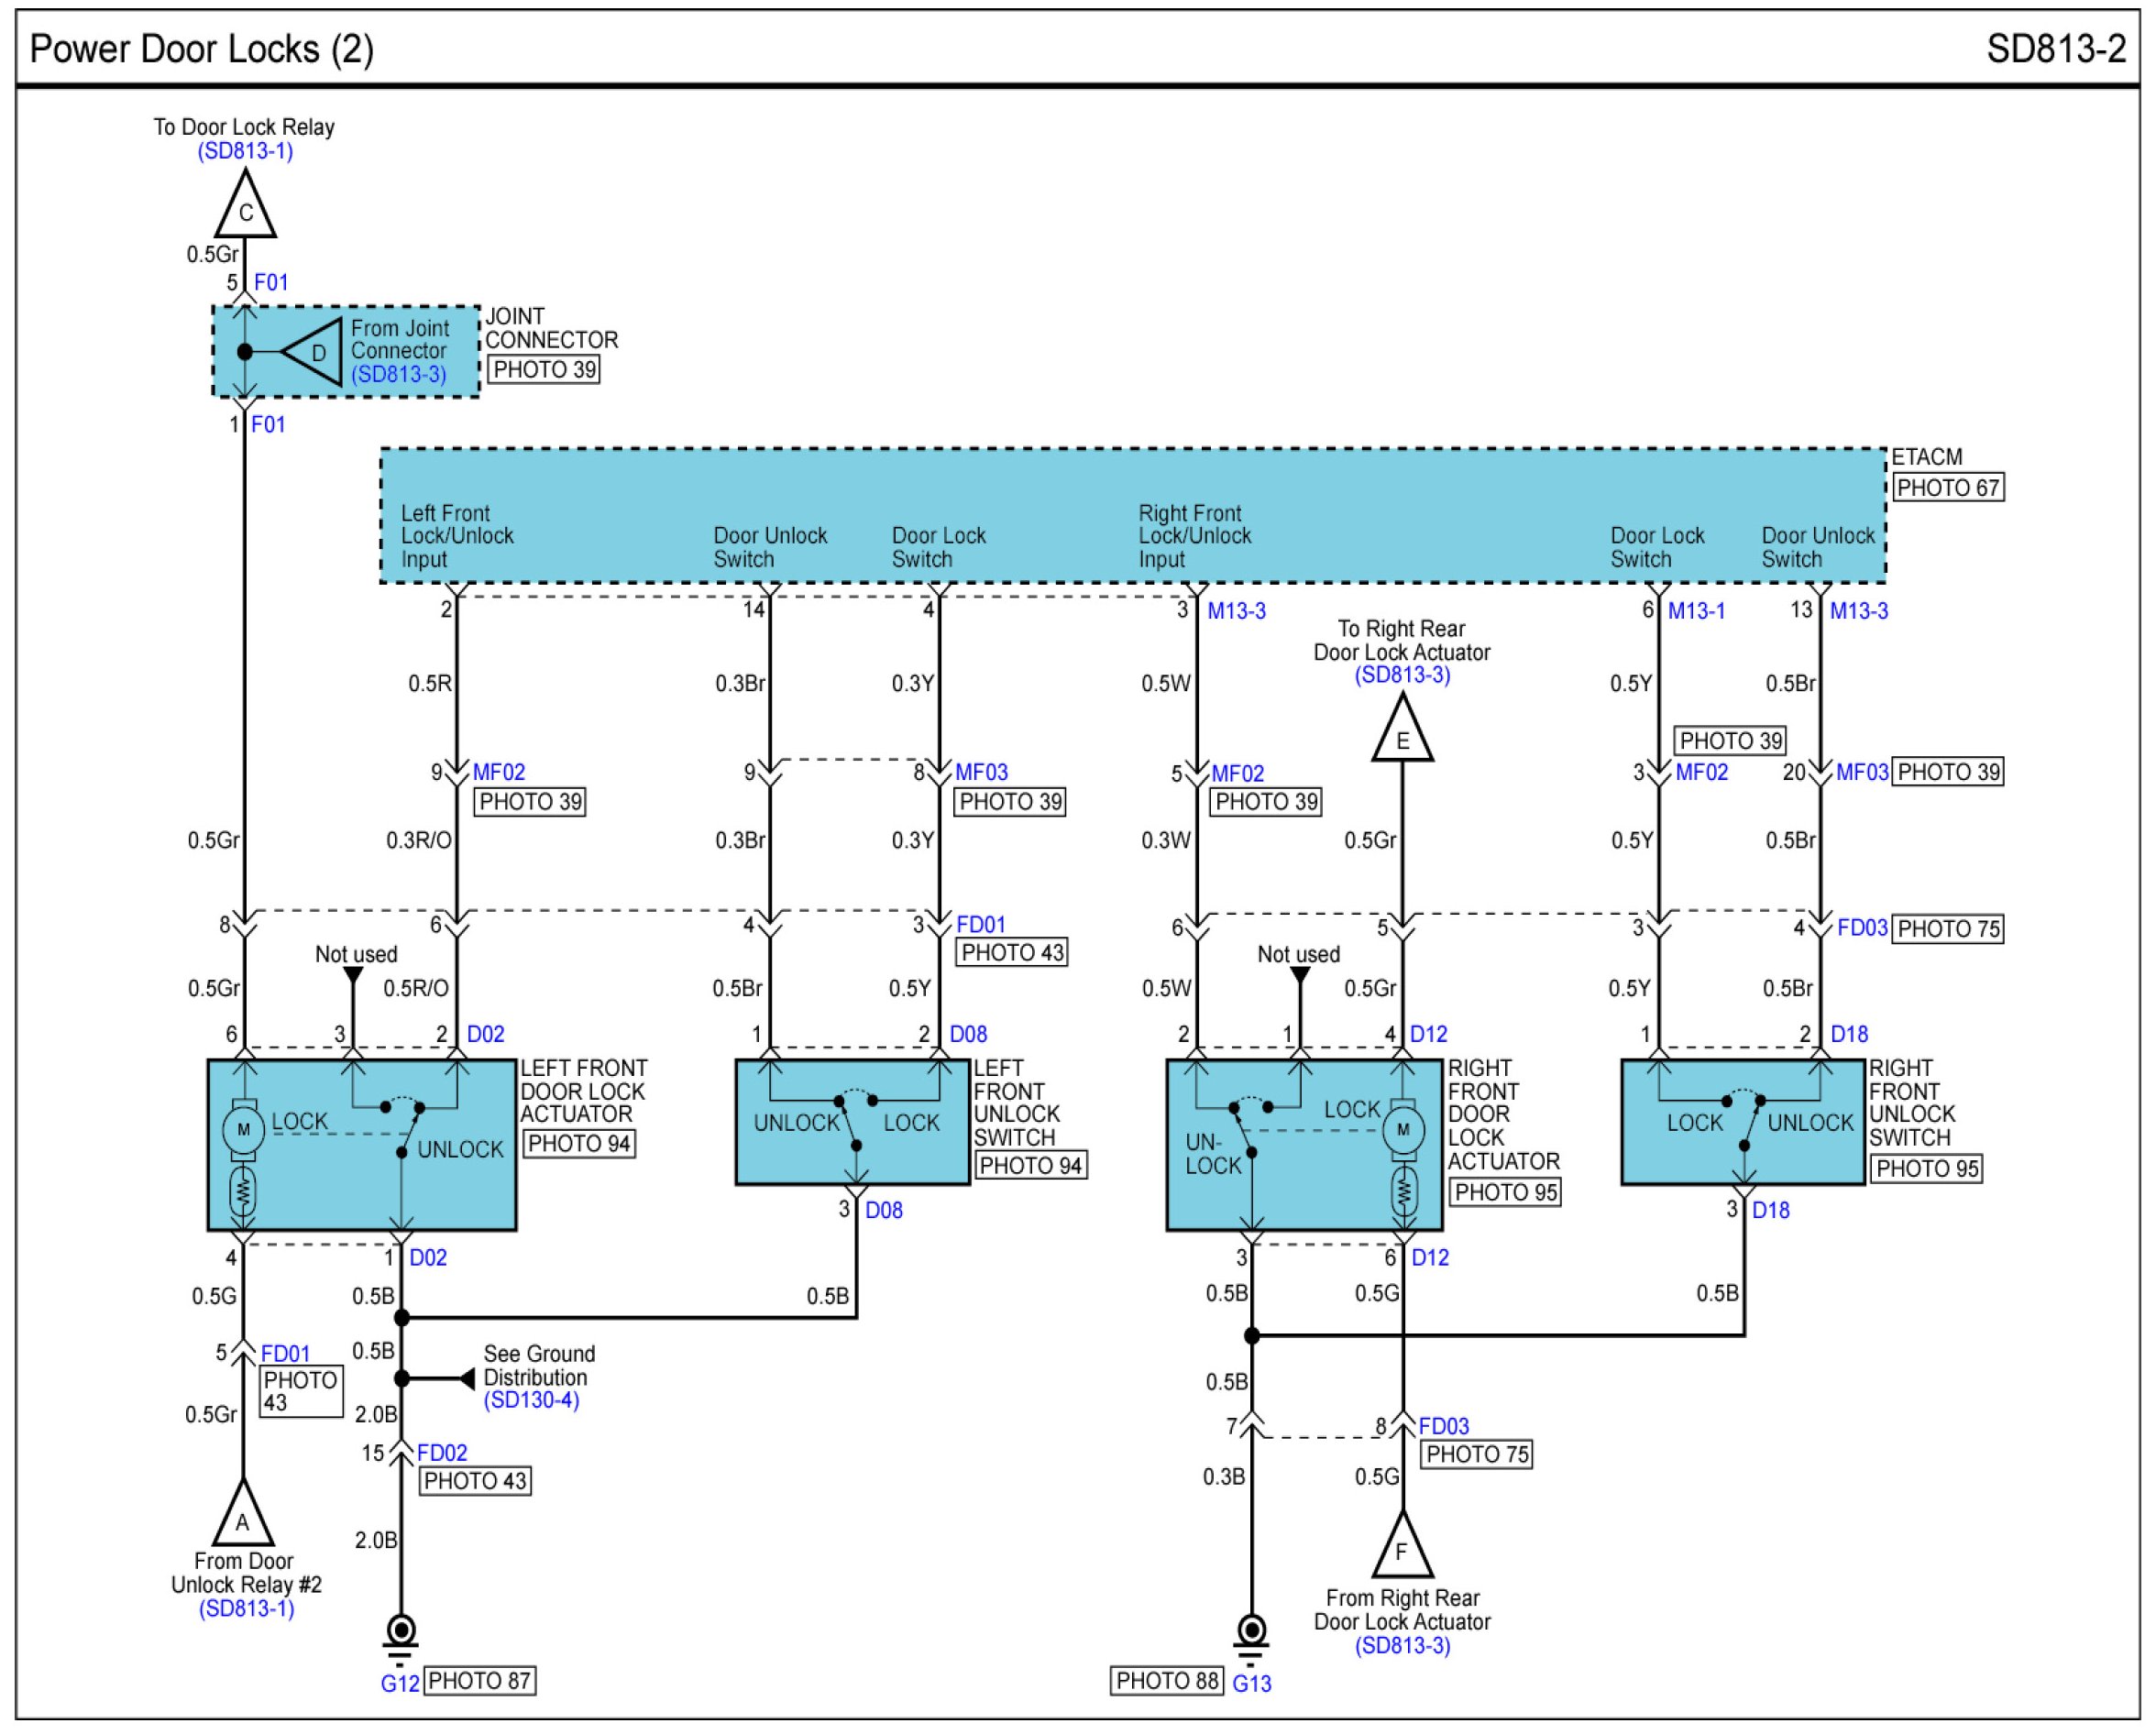2156x1734 pixels.
Task: Click PHOTO 94 under left front door lock actuator
Action: (x=579, y=1143)
